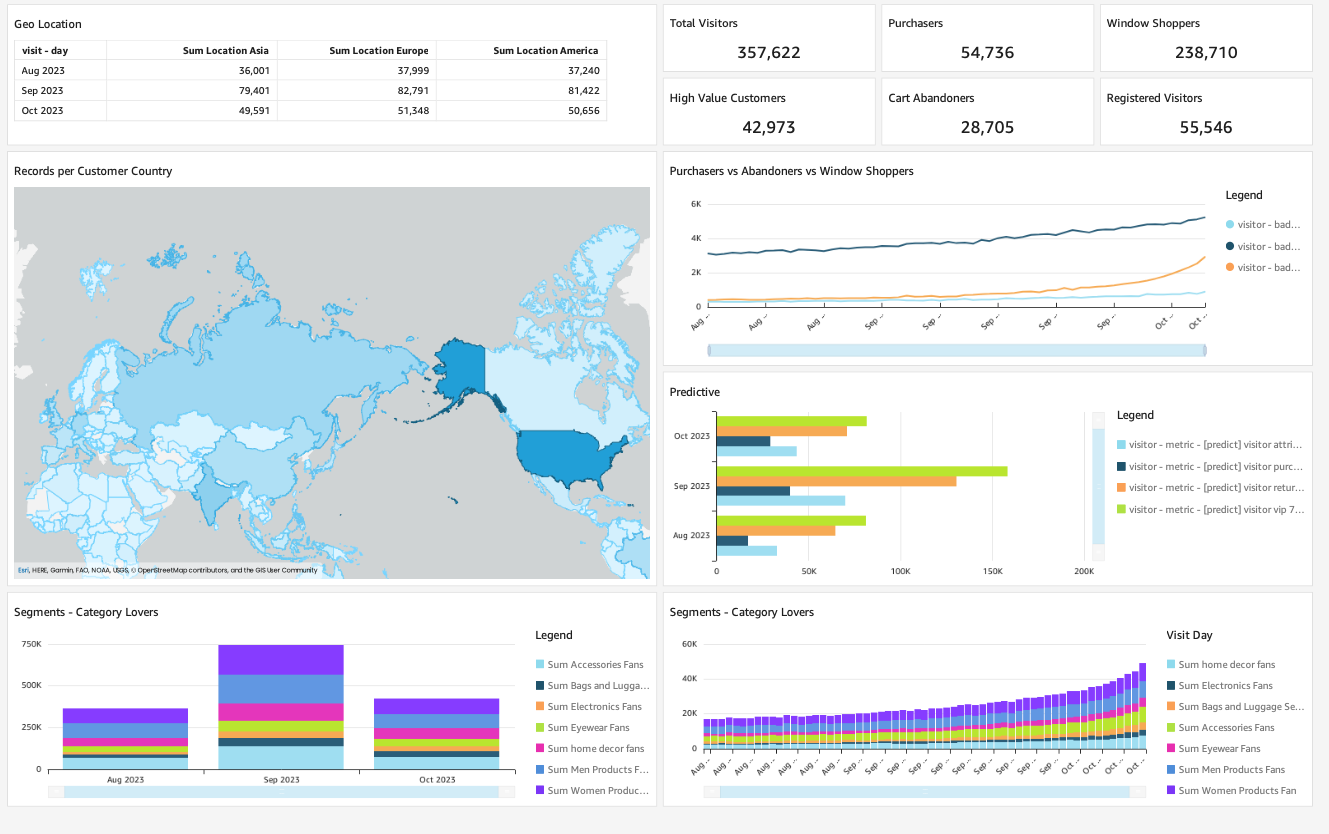
Task: Select the Sum Location Europe column header
Action: click(378, 51)
